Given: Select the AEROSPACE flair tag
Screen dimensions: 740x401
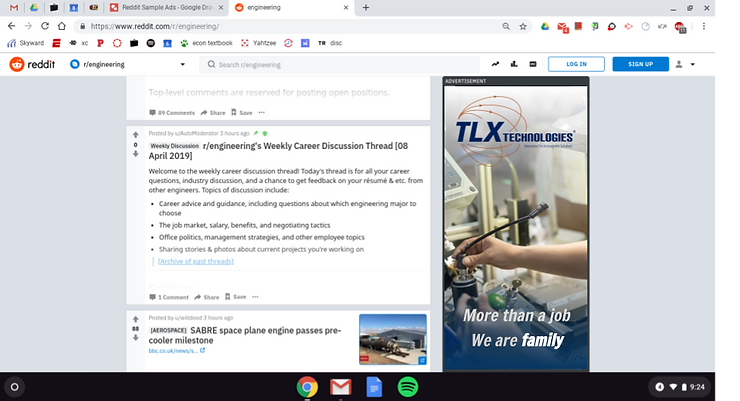Looking at the screenshot, I should pos(168,330).
